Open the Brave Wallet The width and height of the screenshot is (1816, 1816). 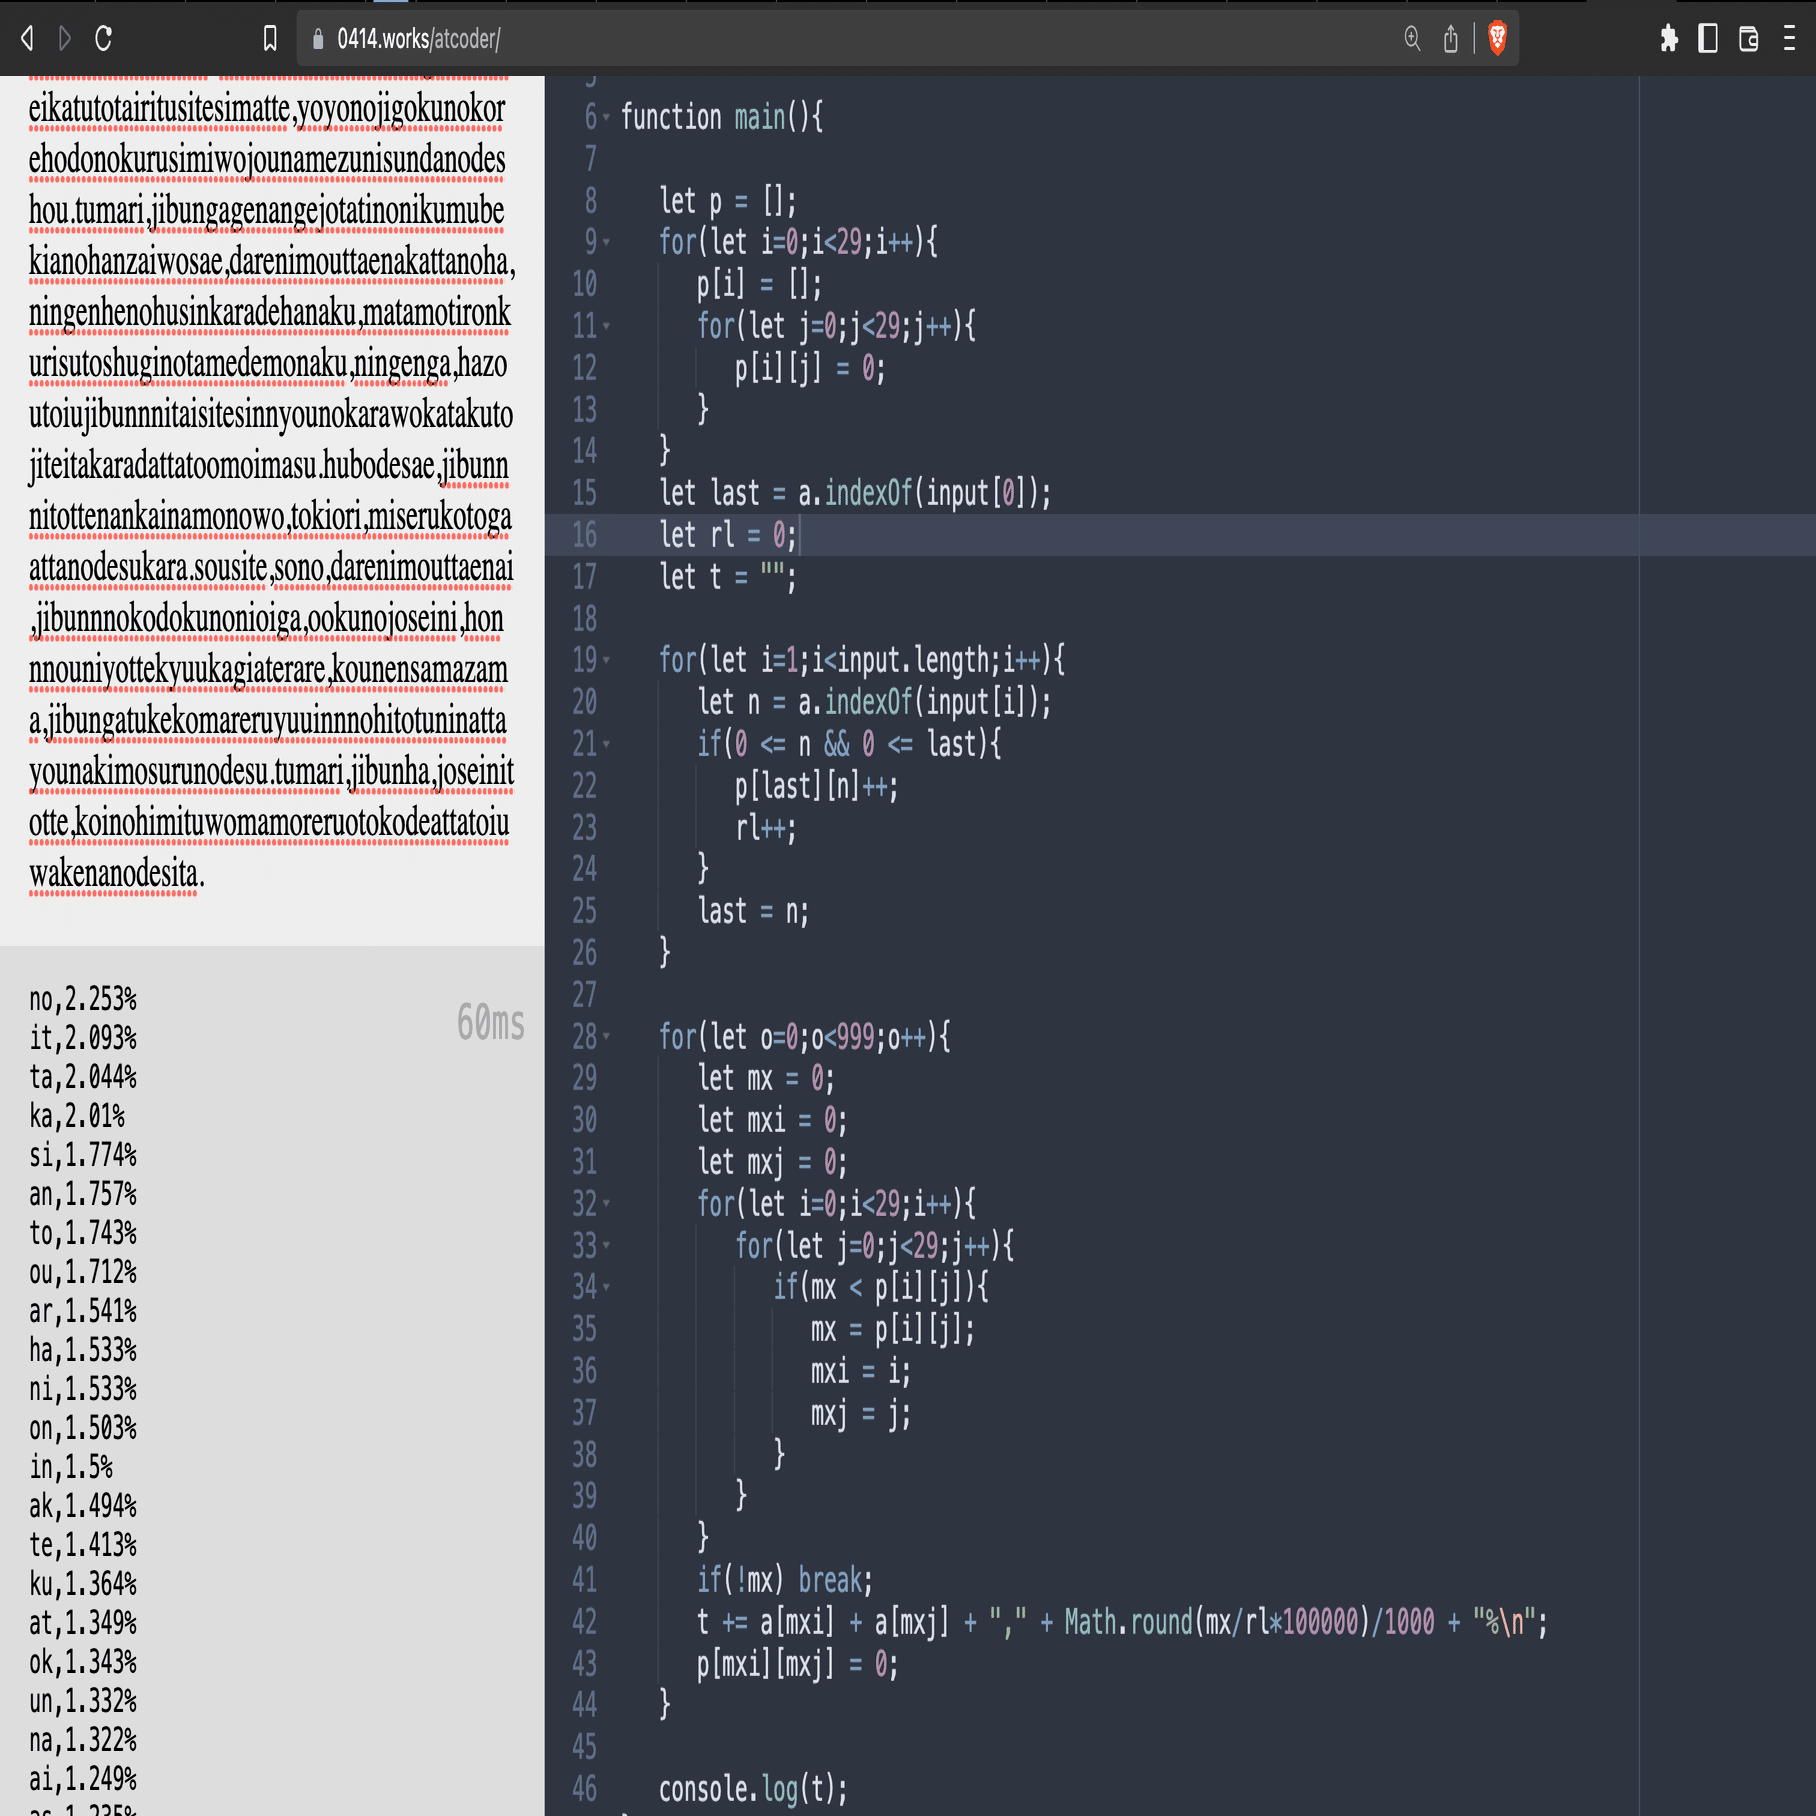1749,38
